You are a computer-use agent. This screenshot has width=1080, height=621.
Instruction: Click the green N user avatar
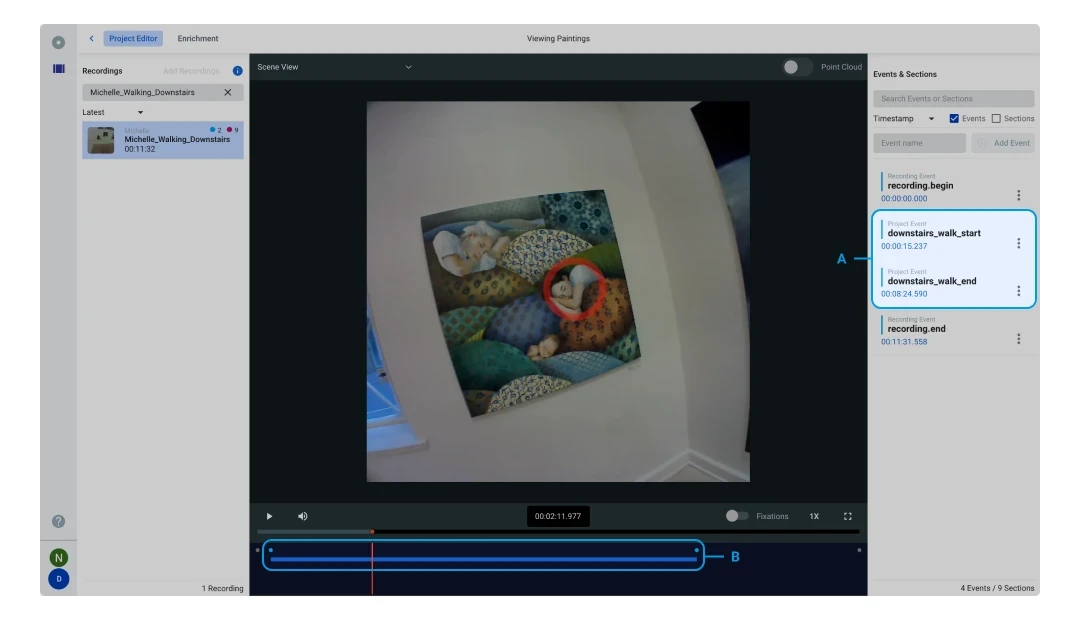[59, 558]
